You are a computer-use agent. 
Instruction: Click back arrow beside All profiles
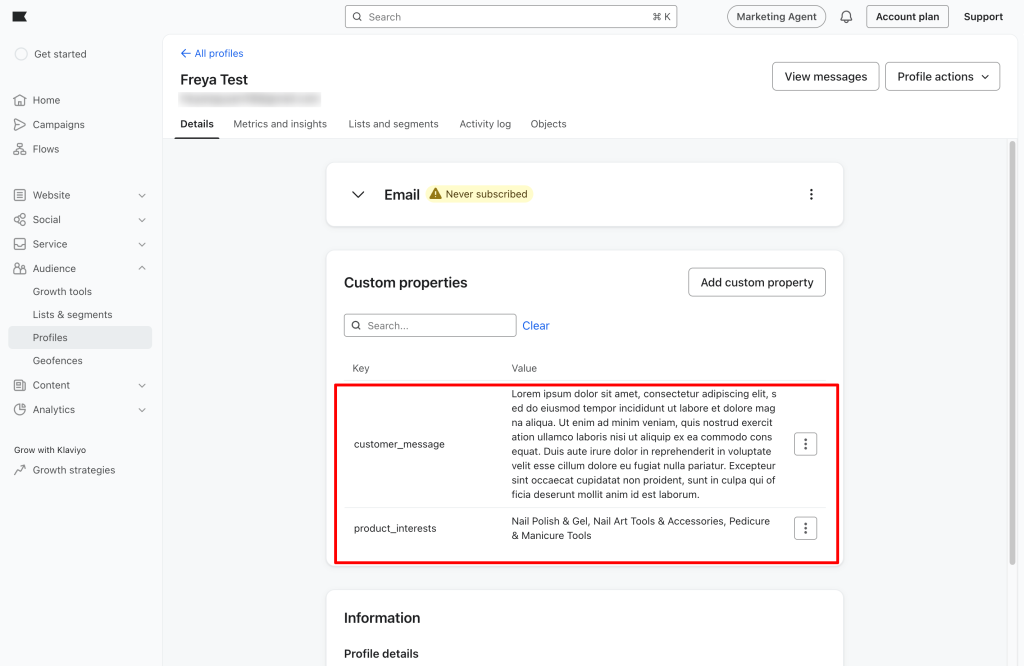tap(185, 53)
